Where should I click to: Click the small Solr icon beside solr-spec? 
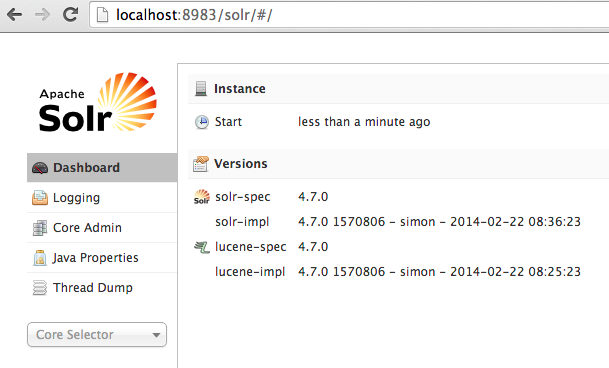coord(202,197)
